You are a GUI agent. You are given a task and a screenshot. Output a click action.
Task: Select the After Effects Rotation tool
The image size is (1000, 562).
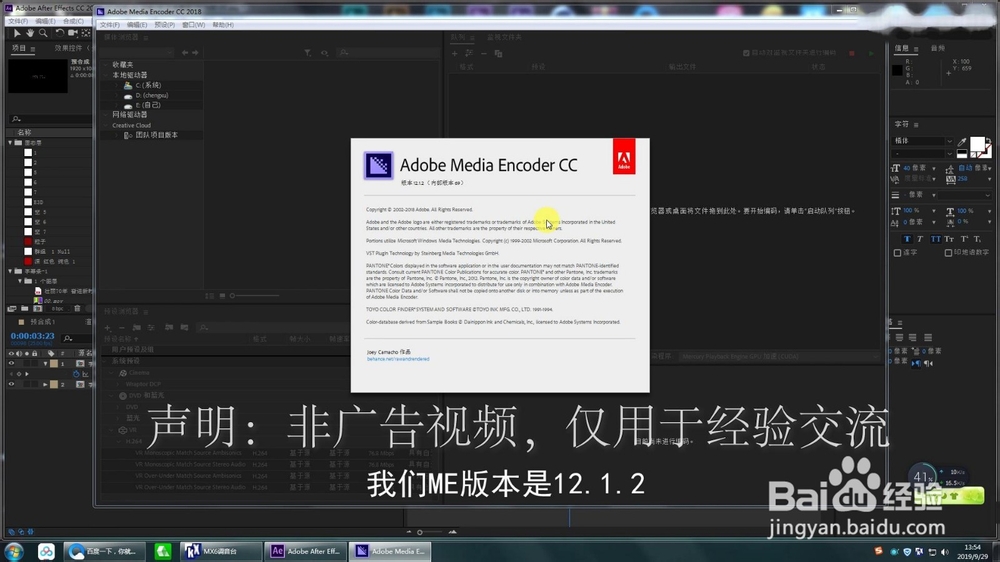(x=59, y=33)
